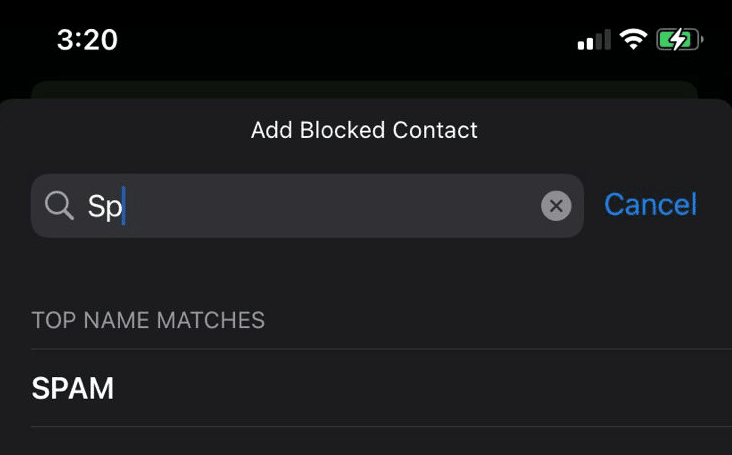
Task: Tap the Add Blocked Contact title
Action: (364, 130)
